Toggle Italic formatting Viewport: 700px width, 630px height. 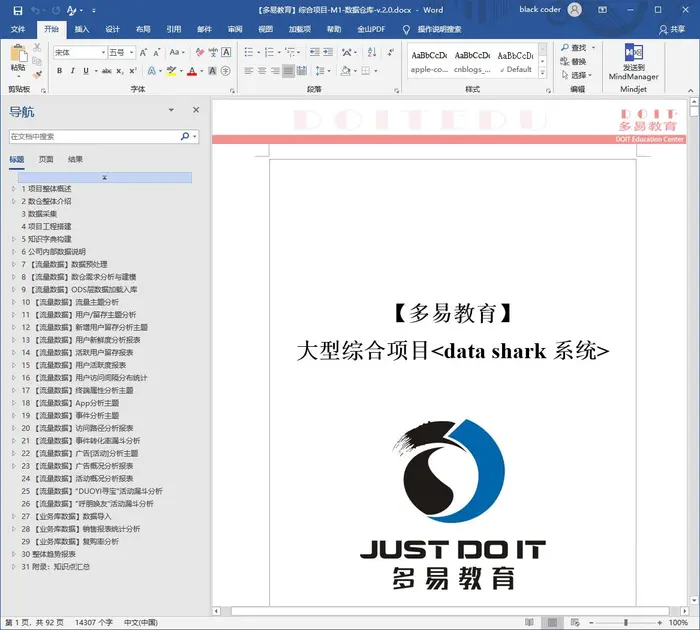click(72, 71)
